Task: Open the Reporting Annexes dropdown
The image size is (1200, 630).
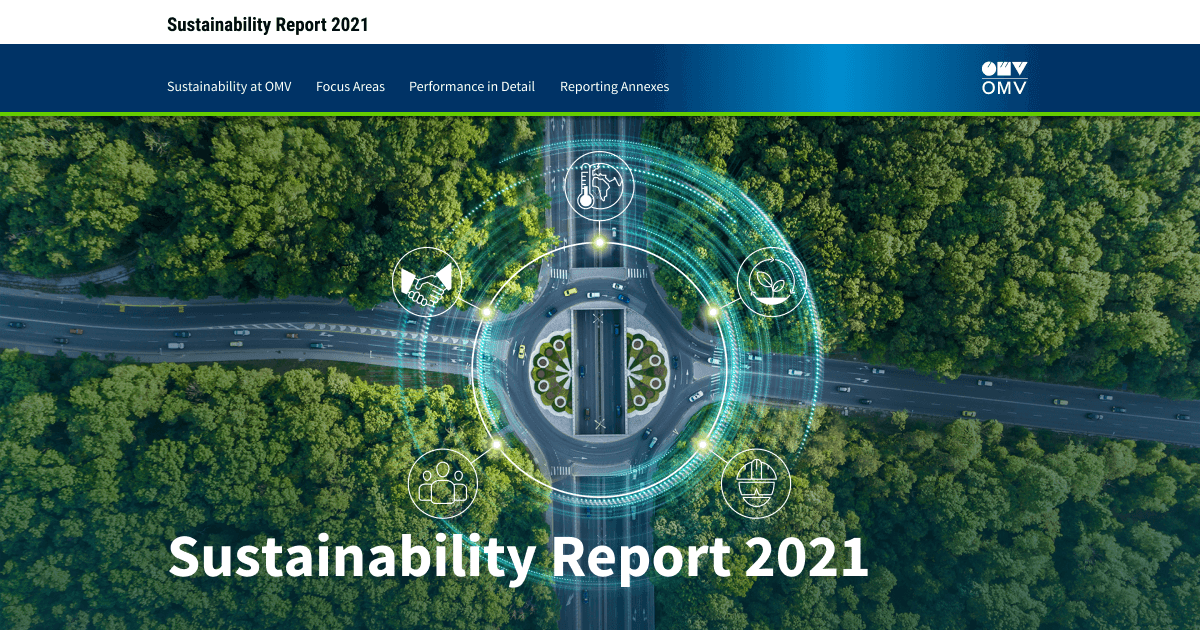Action: click(x=614, y=86)
